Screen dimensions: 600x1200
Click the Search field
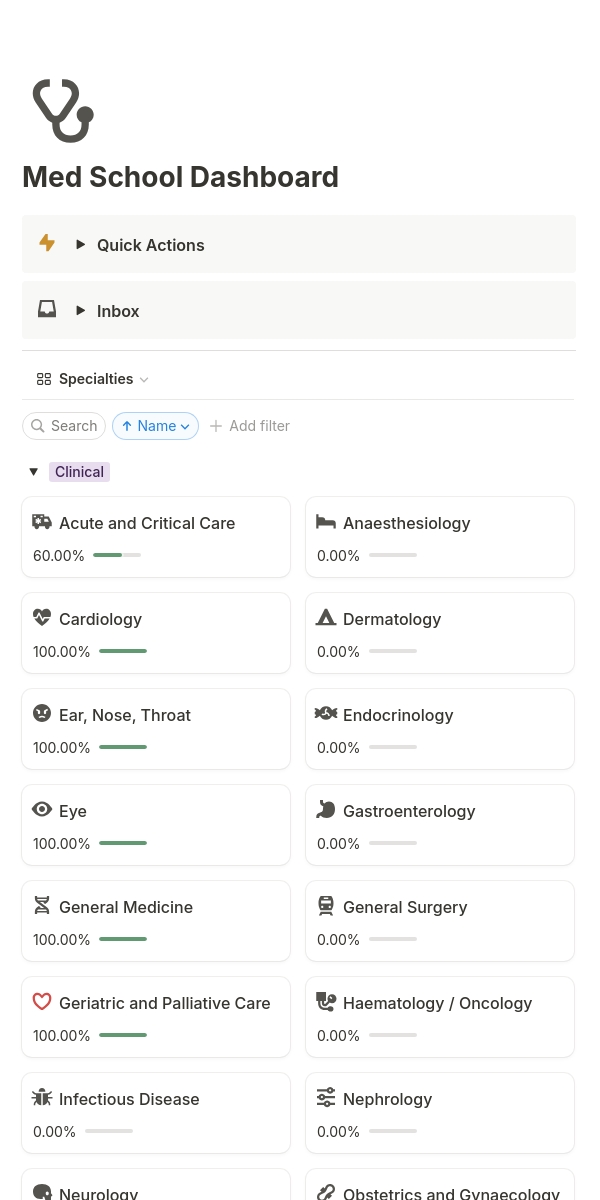click(65, 426)
